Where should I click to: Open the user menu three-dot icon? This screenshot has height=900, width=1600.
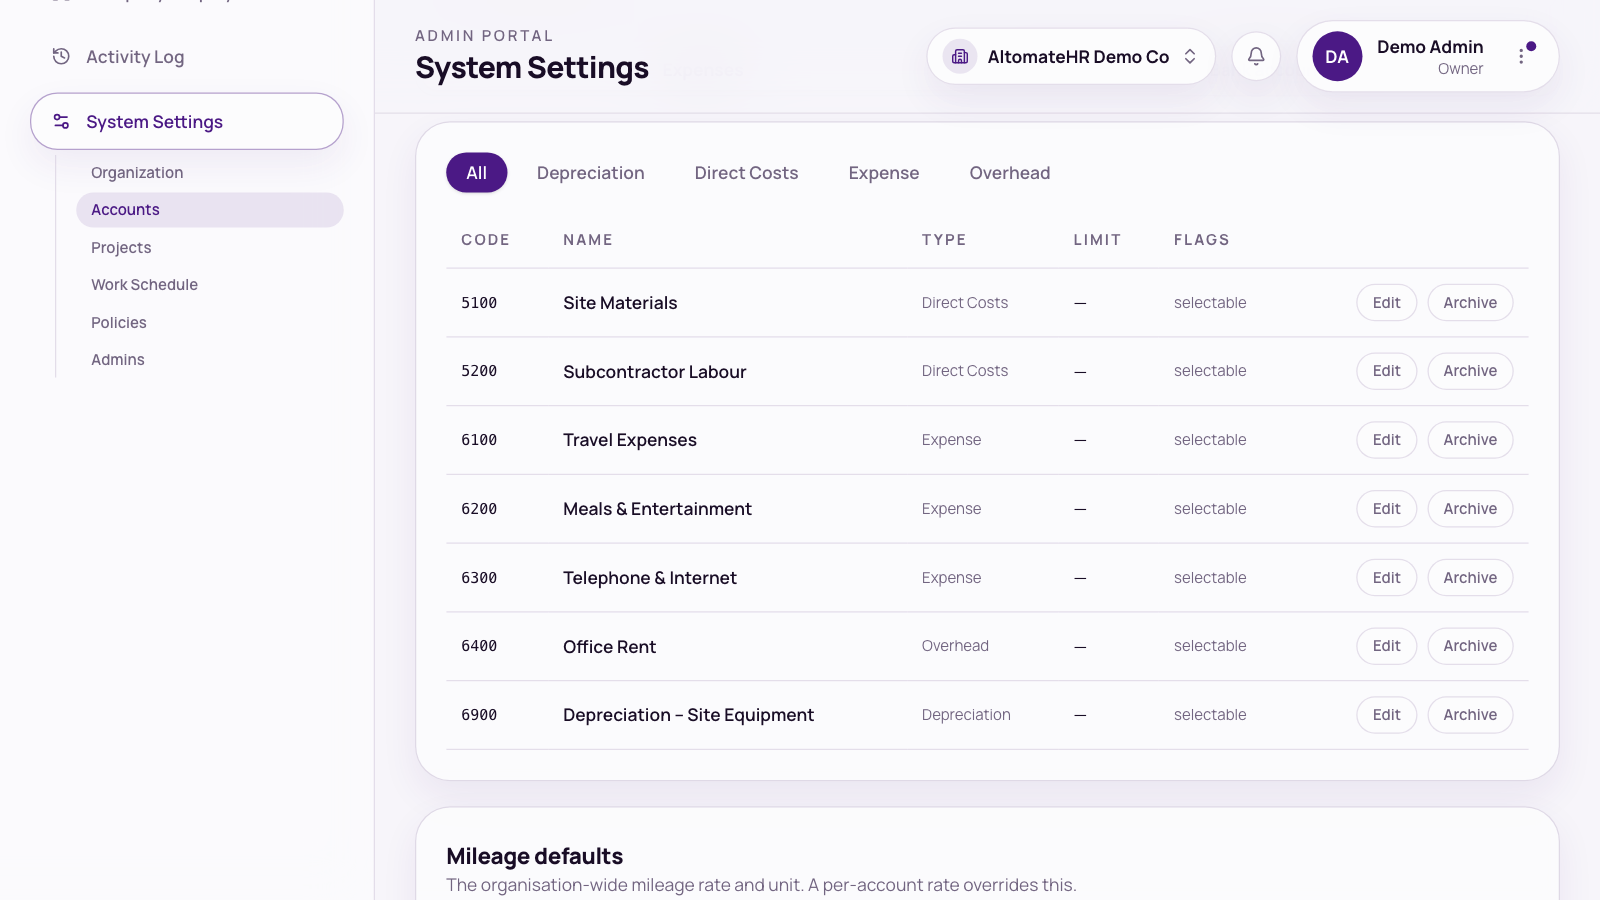tap(1521, 56)
